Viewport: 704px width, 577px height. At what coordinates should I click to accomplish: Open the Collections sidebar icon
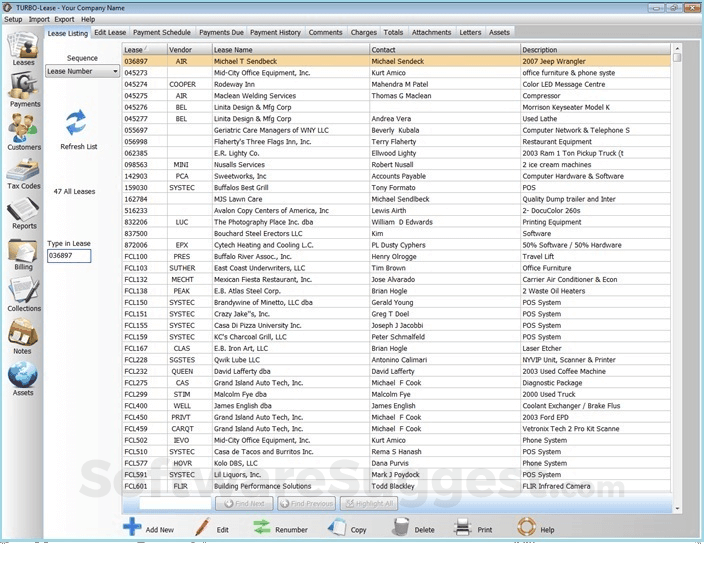pyautogui.click(x=24, y=295)
